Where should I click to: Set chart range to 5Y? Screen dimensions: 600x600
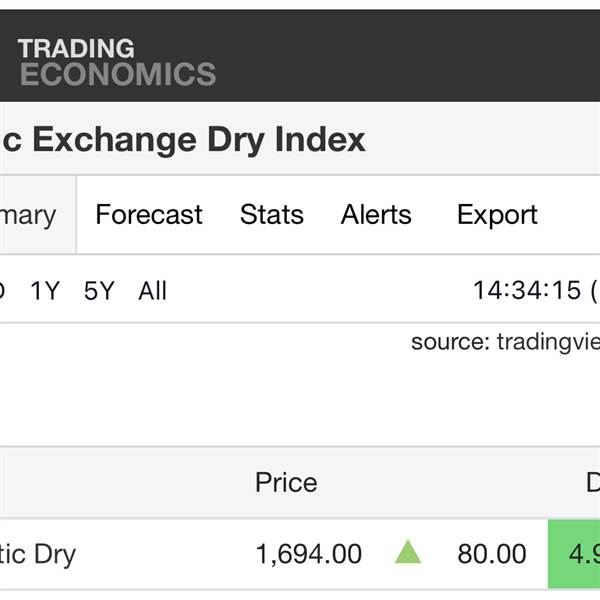pyautogui.click(x=99, y=290)
